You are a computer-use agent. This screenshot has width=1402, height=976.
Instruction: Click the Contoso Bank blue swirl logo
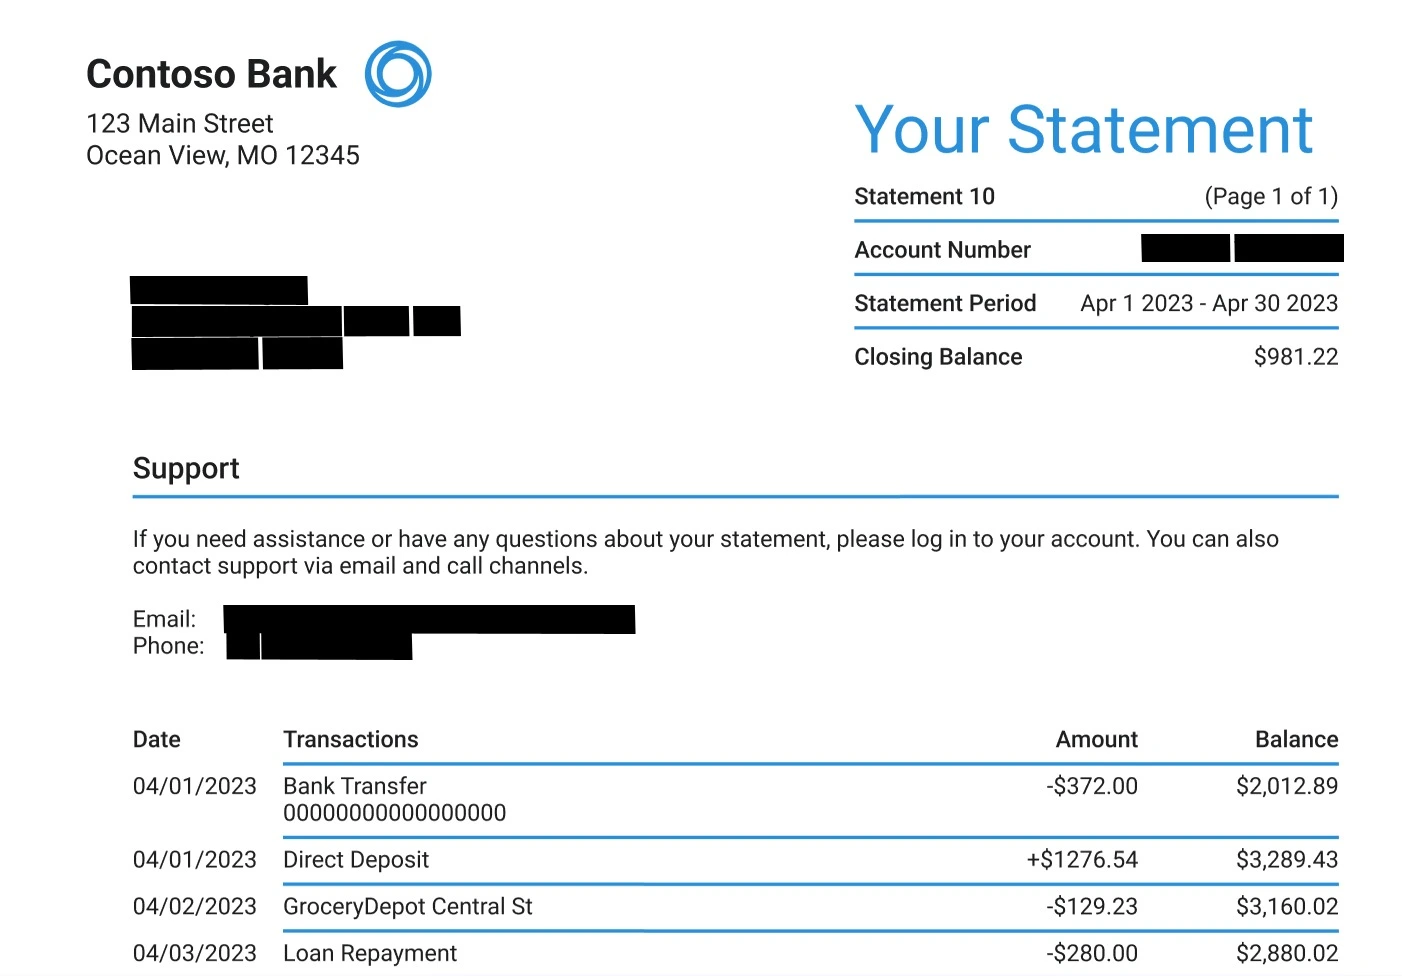(x=397, y=74)
